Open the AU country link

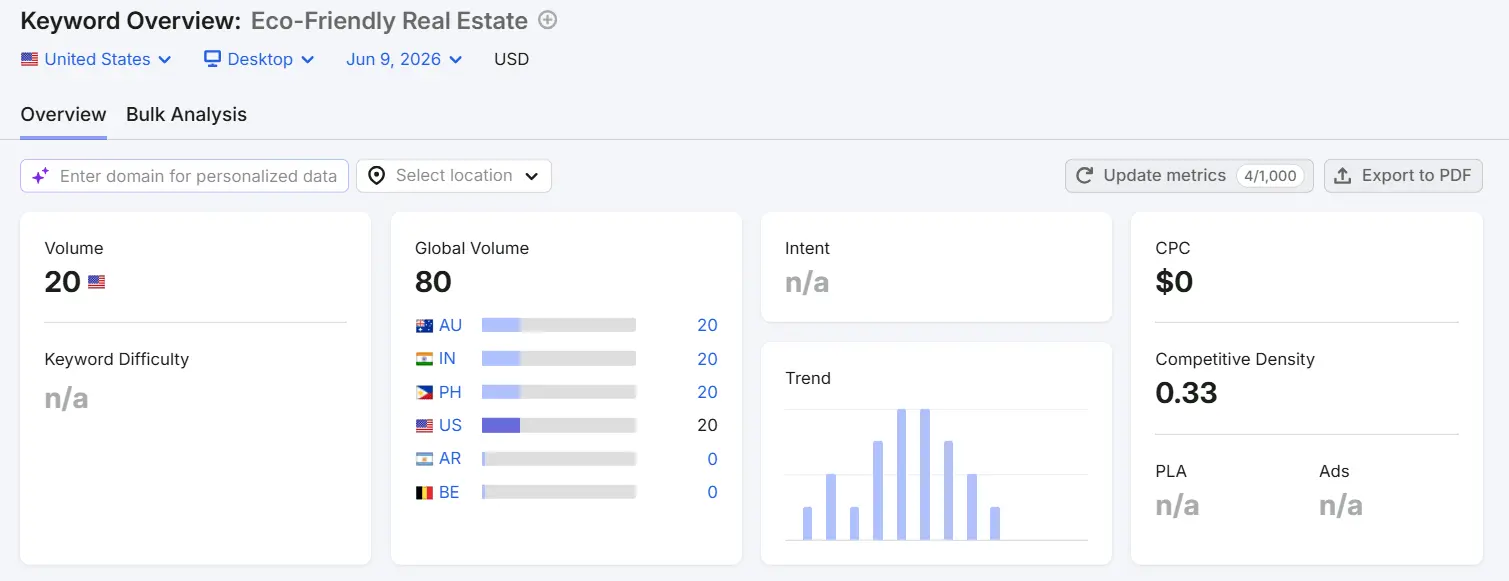(x=450, y=326)
